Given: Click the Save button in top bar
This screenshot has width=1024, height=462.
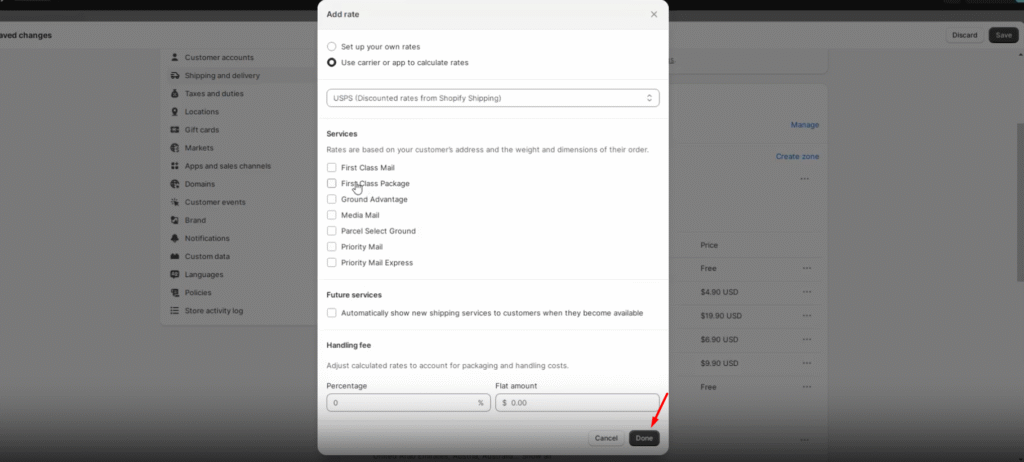Looking at the screenshot, I should [1004, 35].
